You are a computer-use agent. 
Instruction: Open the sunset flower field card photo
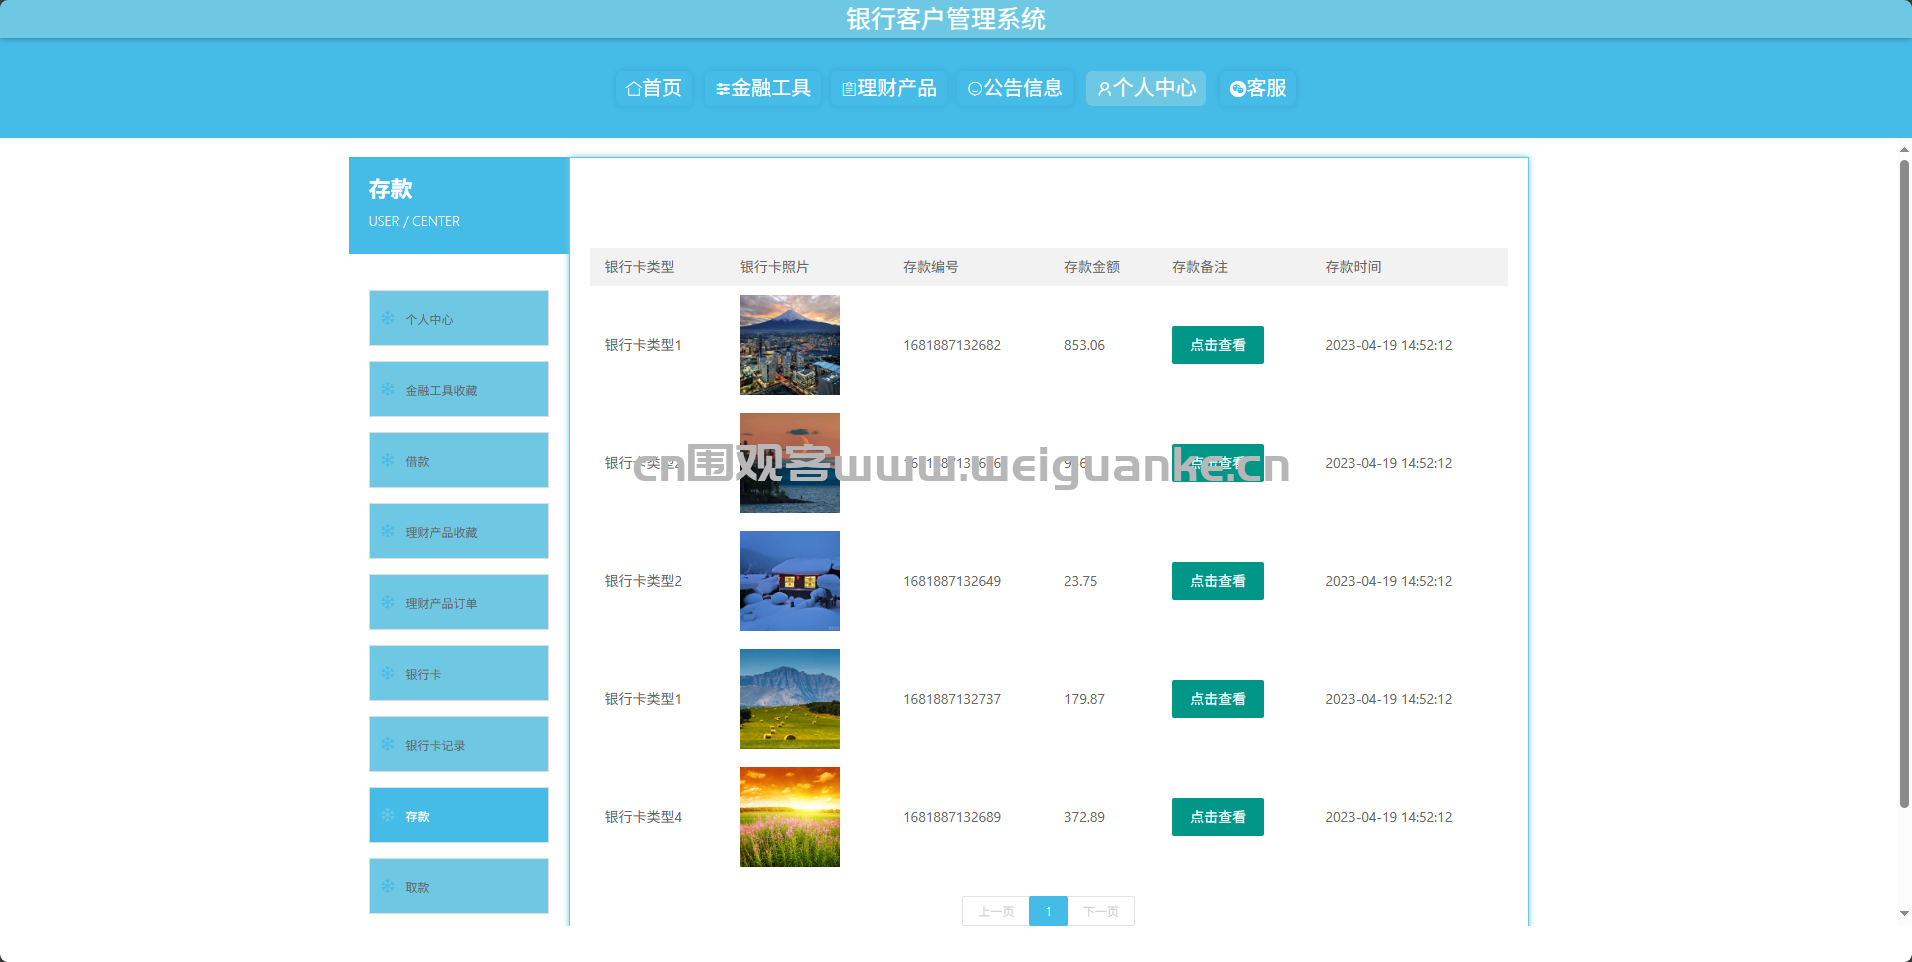tap(790, 817)
